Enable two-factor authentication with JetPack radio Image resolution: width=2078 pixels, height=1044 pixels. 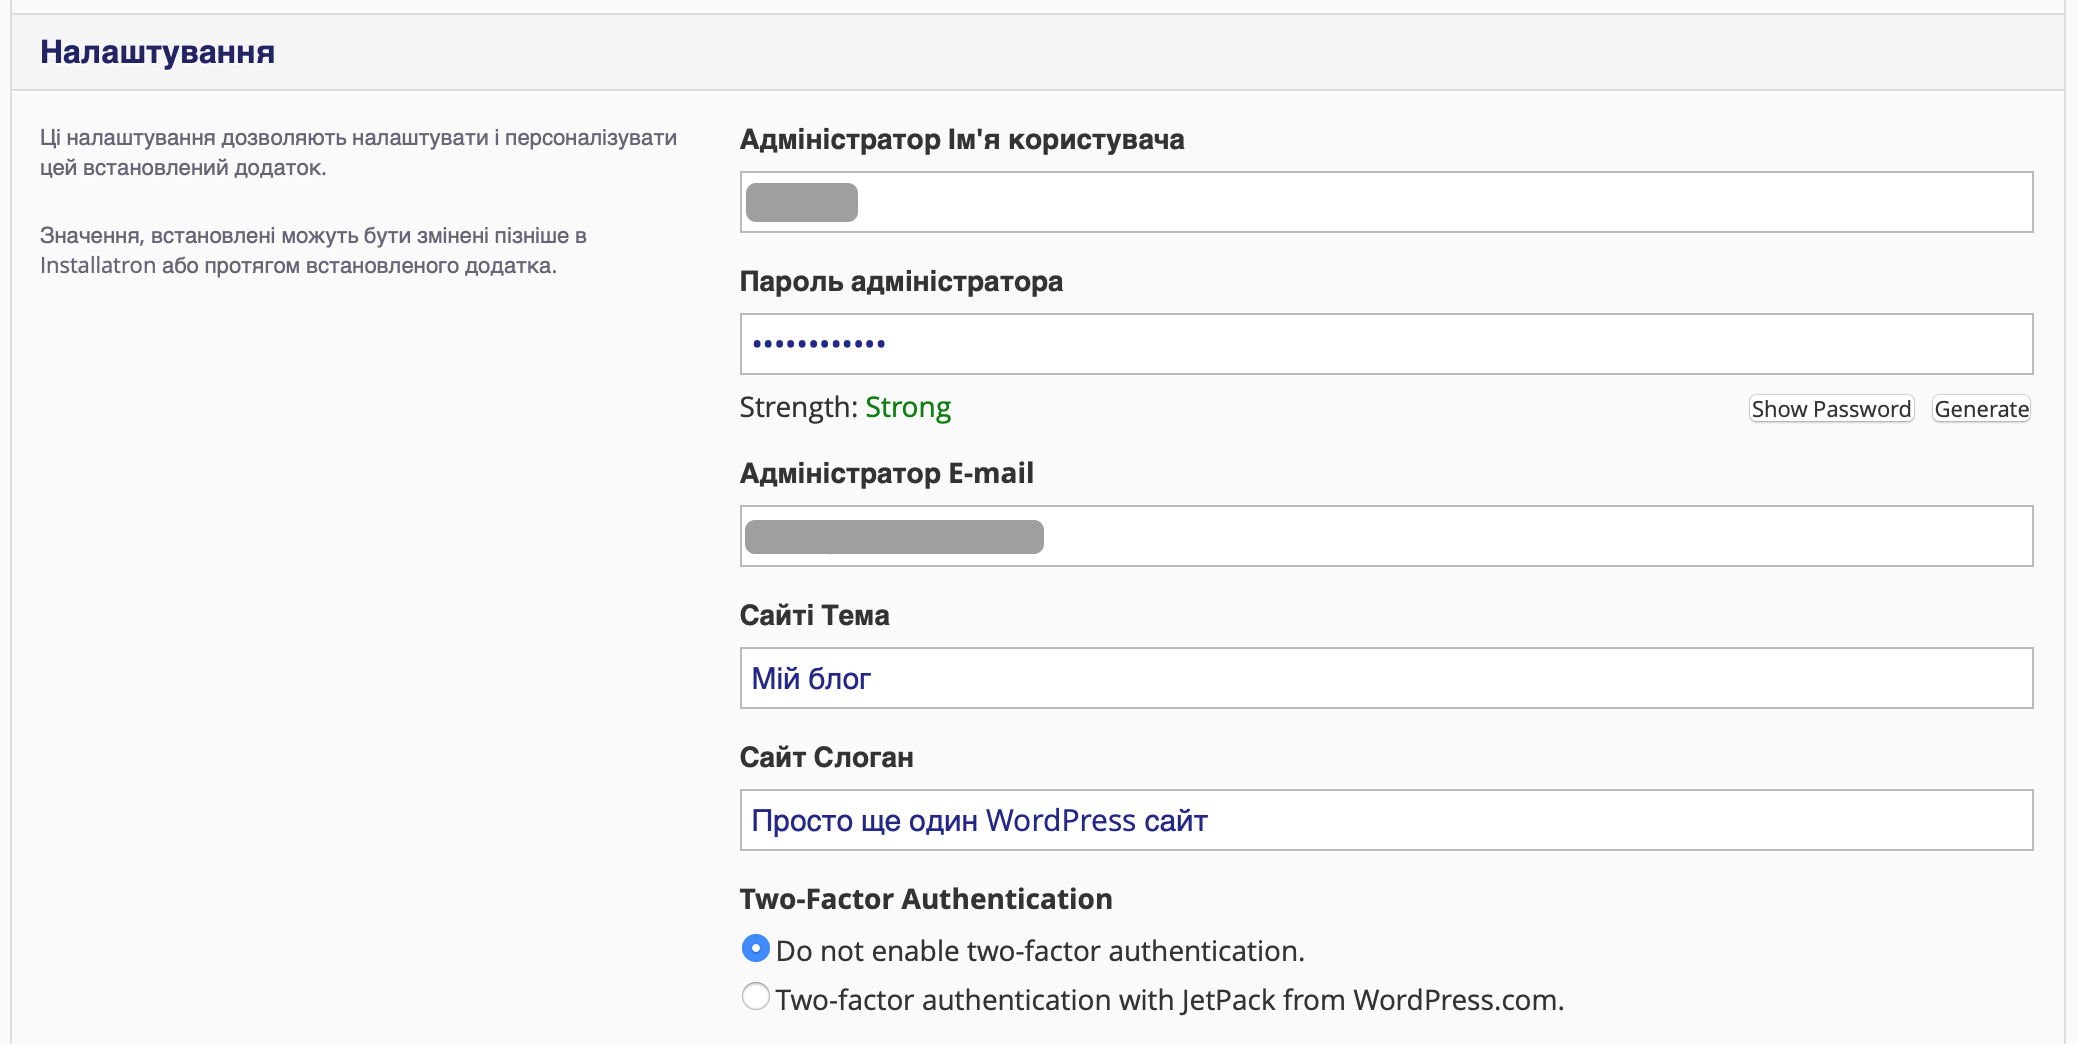pos(756,997)
